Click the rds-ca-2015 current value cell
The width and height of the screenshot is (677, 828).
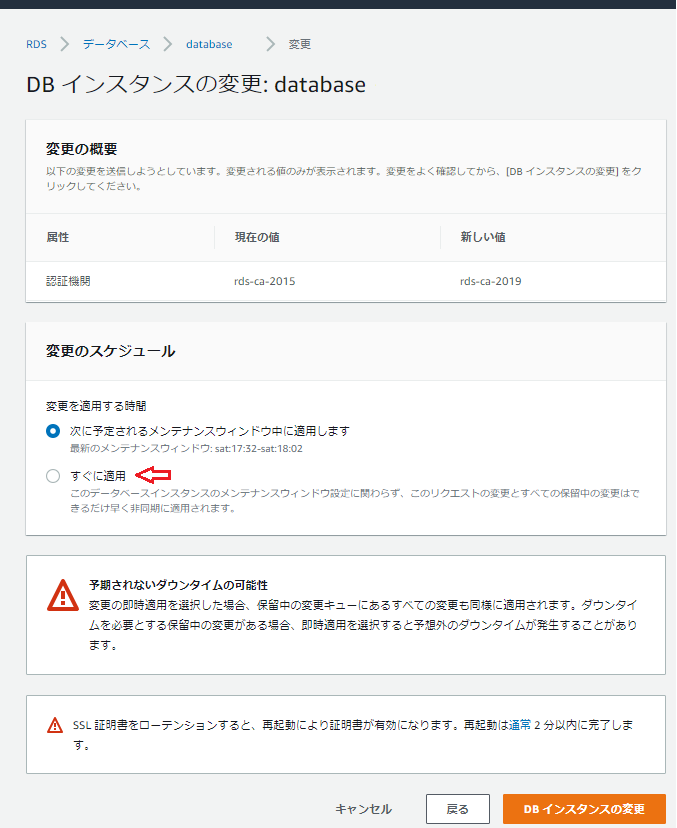(x=265, y=281)
